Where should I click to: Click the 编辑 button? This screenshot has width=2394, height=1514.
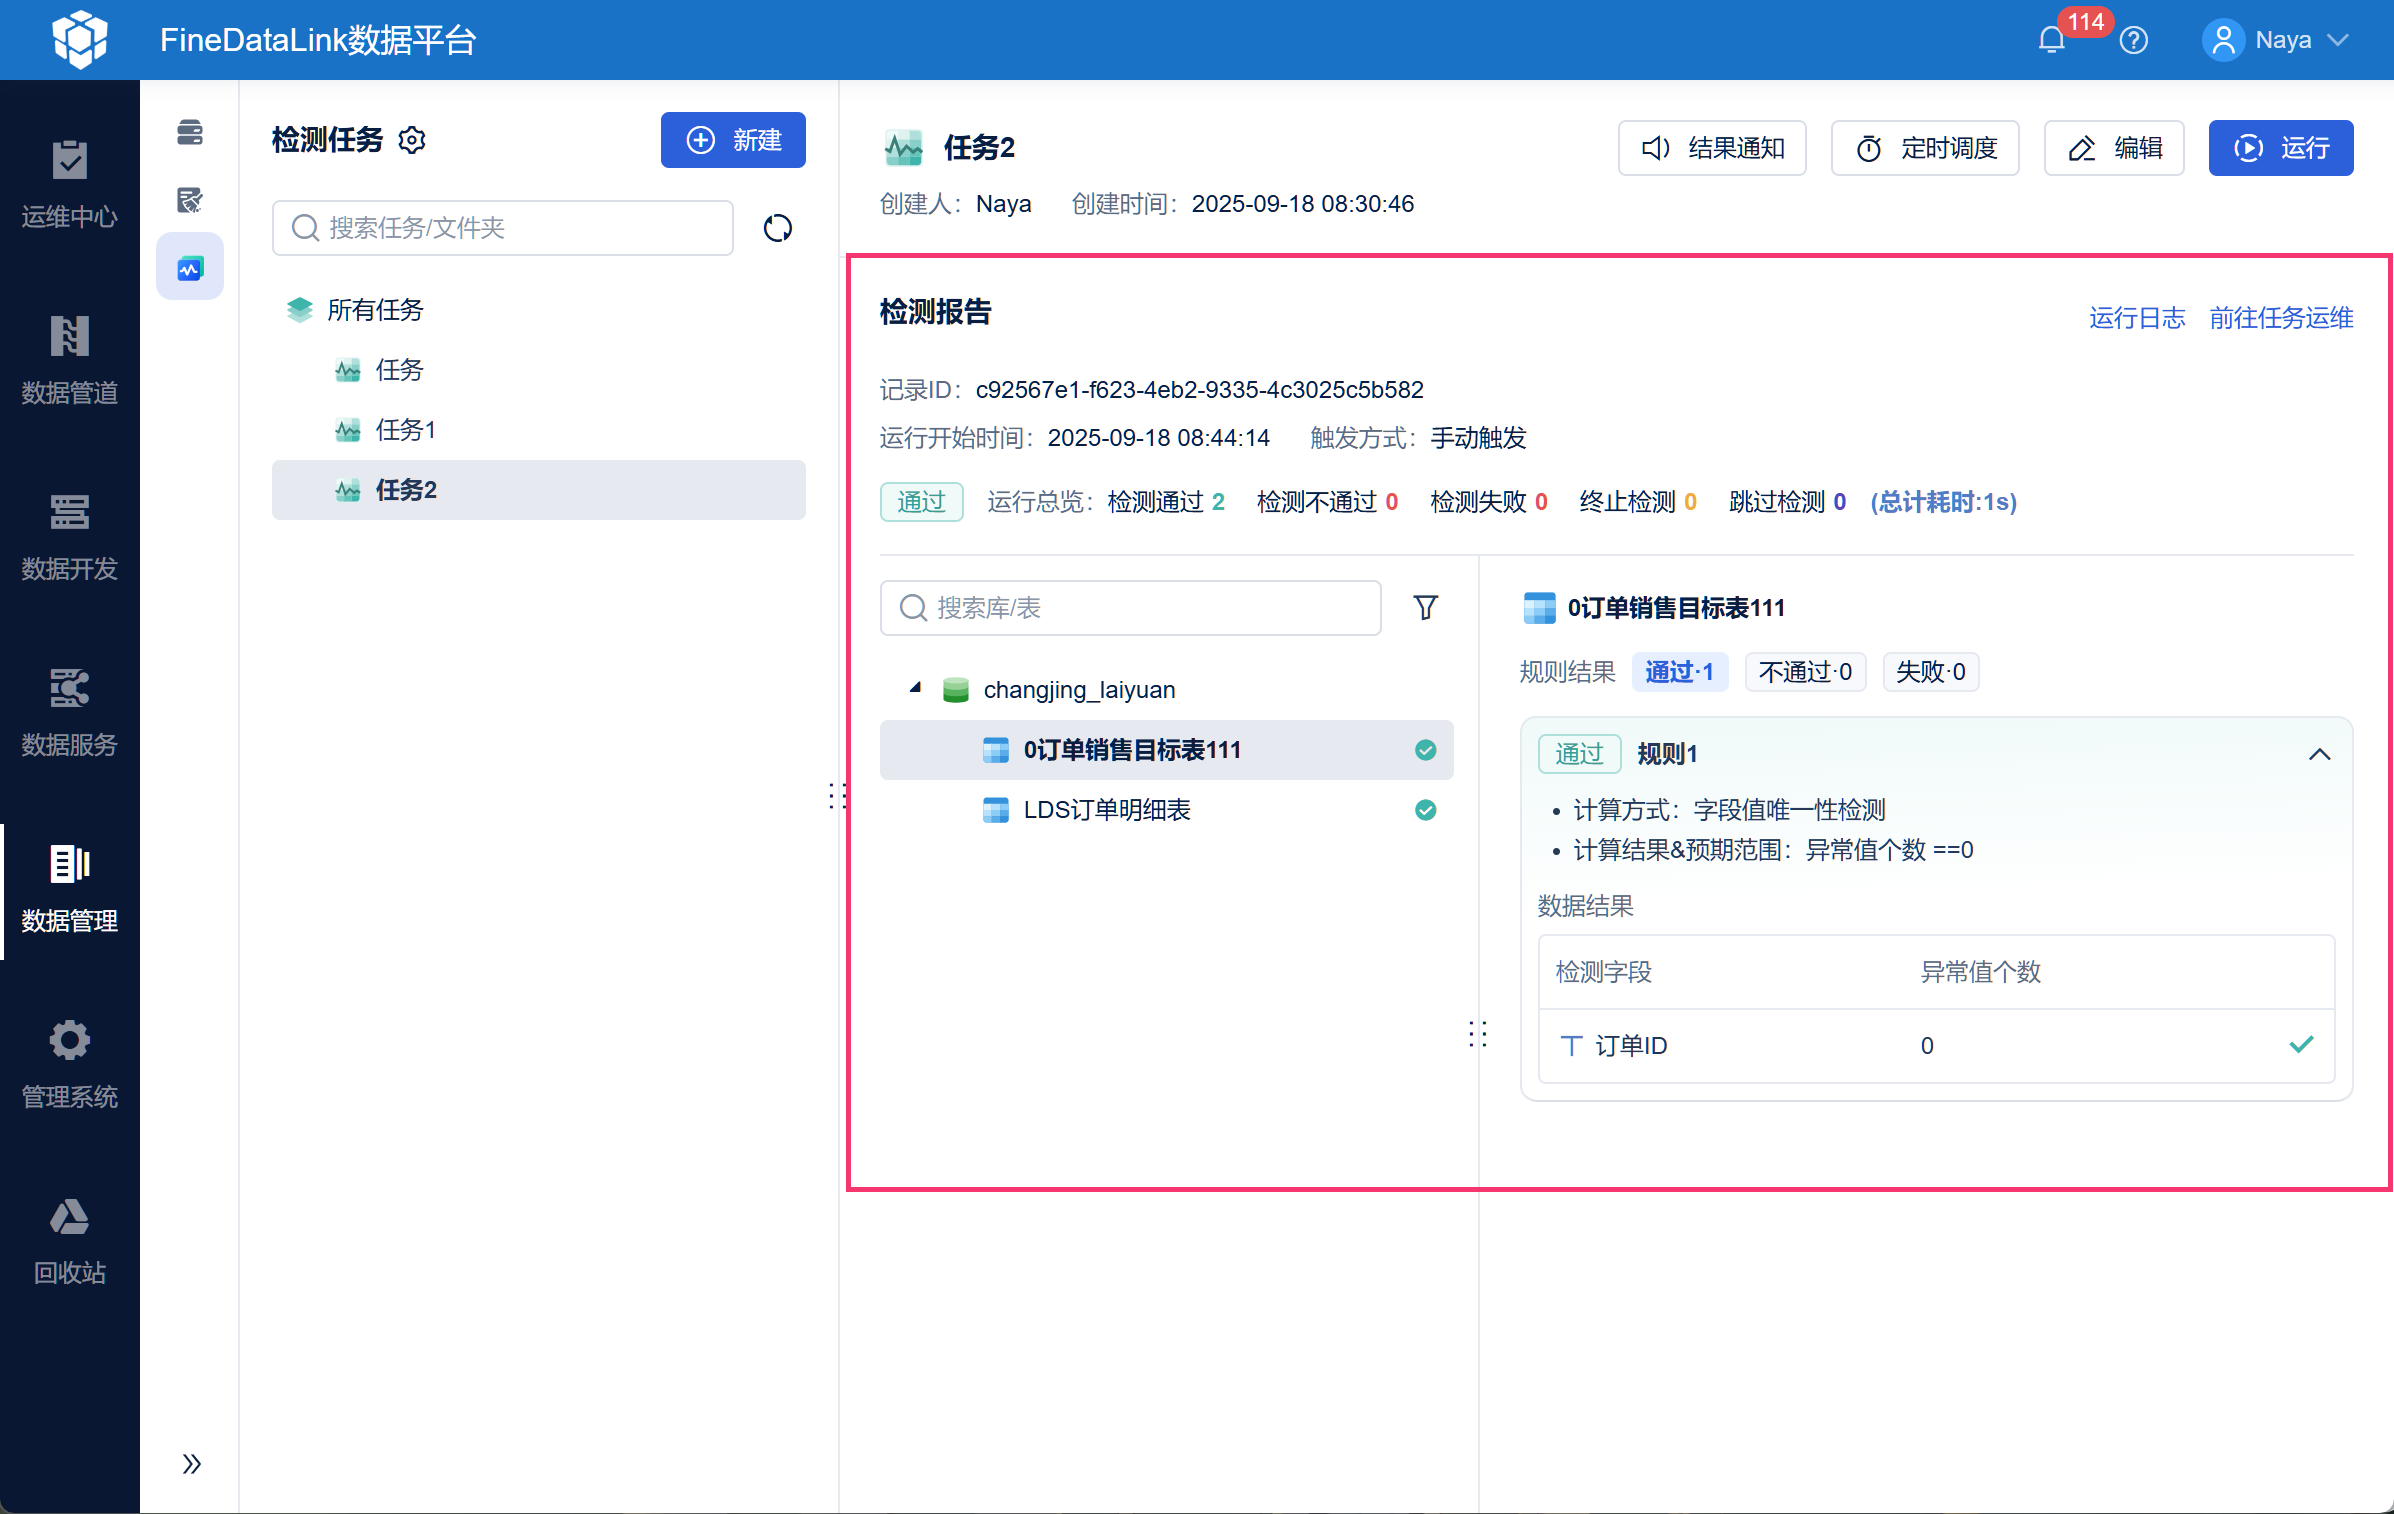pyautogui.click(x=2114, y=148)
